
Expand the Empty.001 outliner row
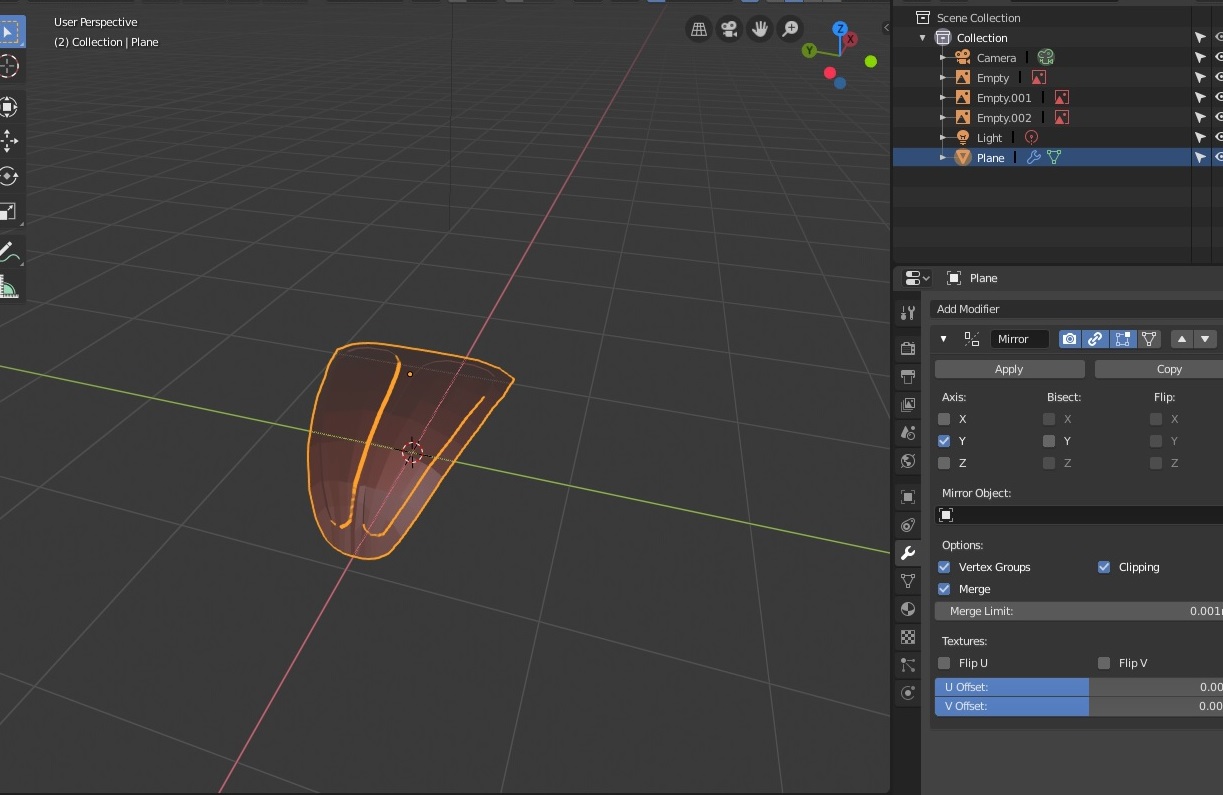pyautogui.click(x=943, y=98)
